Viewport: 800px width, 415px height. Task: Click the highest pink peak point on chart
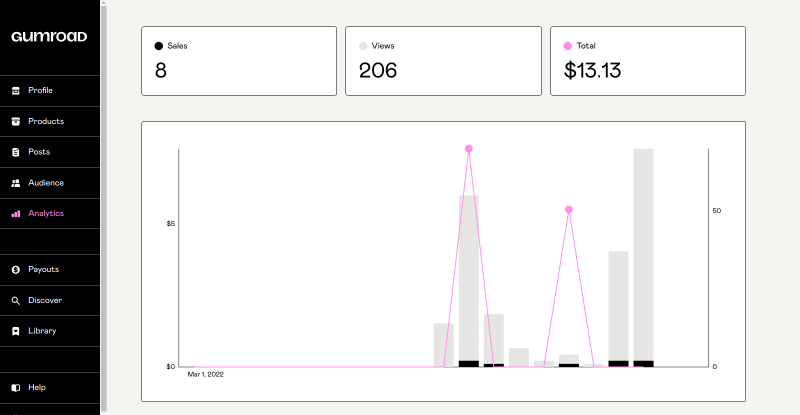468,149
